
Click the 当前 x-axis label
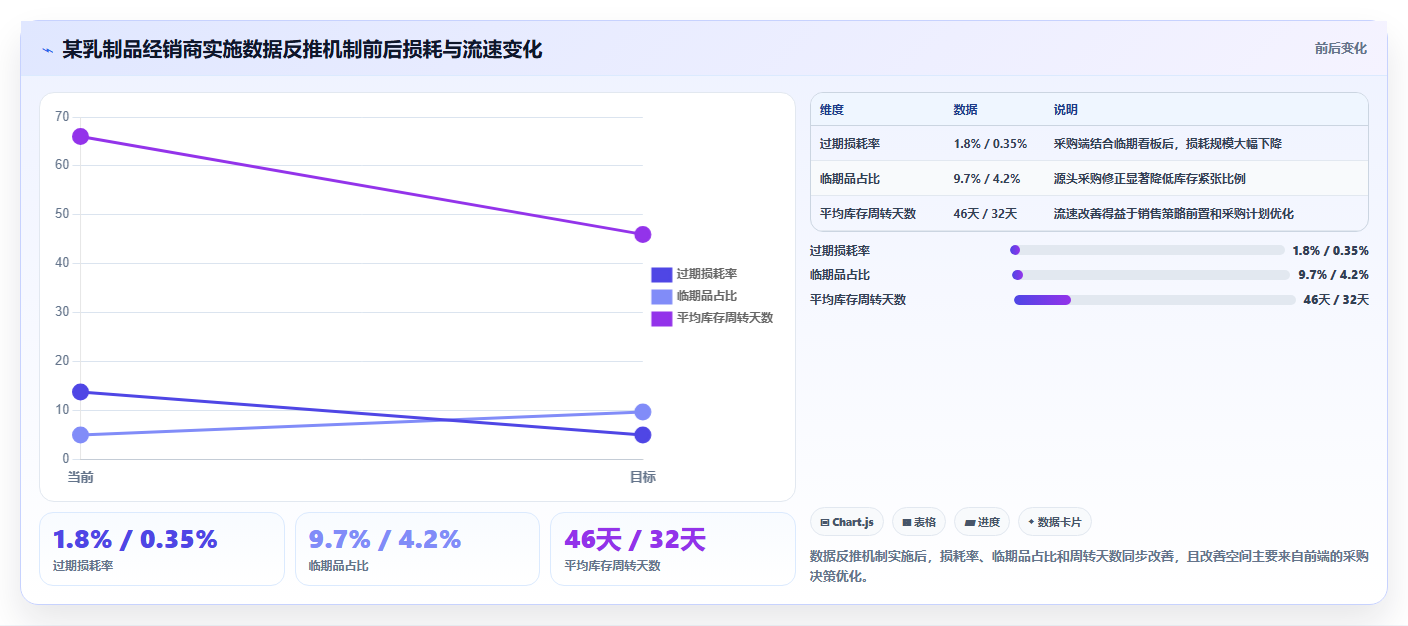(81, 477)
